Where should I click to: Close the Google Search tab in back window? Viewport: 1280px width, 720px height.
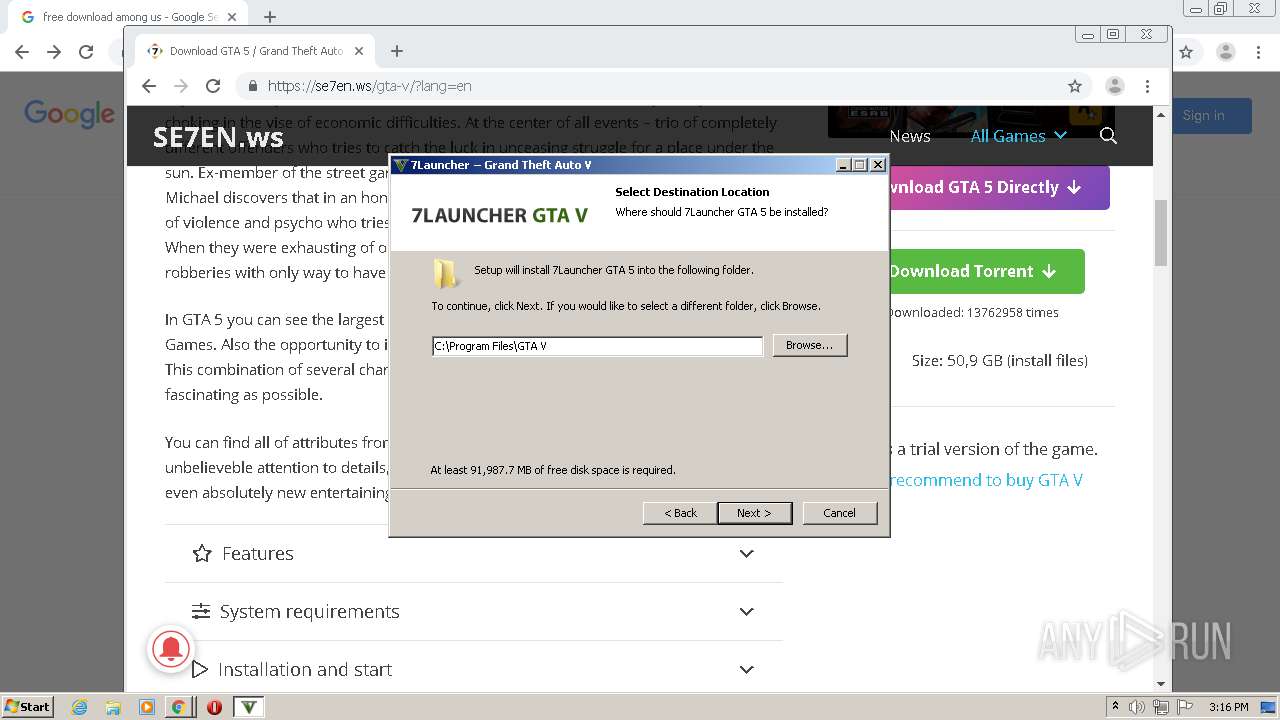click(x=232, y=17)
